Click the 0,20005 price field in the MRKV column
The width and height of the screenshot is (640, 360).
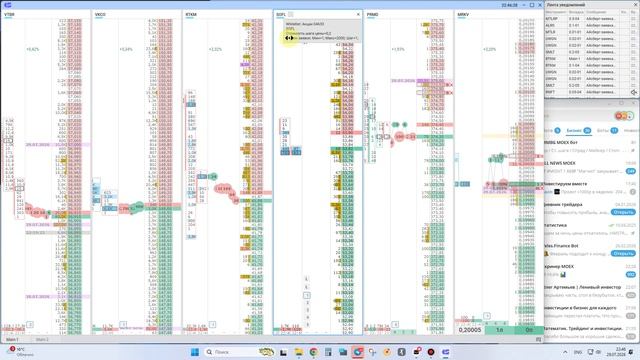(470, 330)
